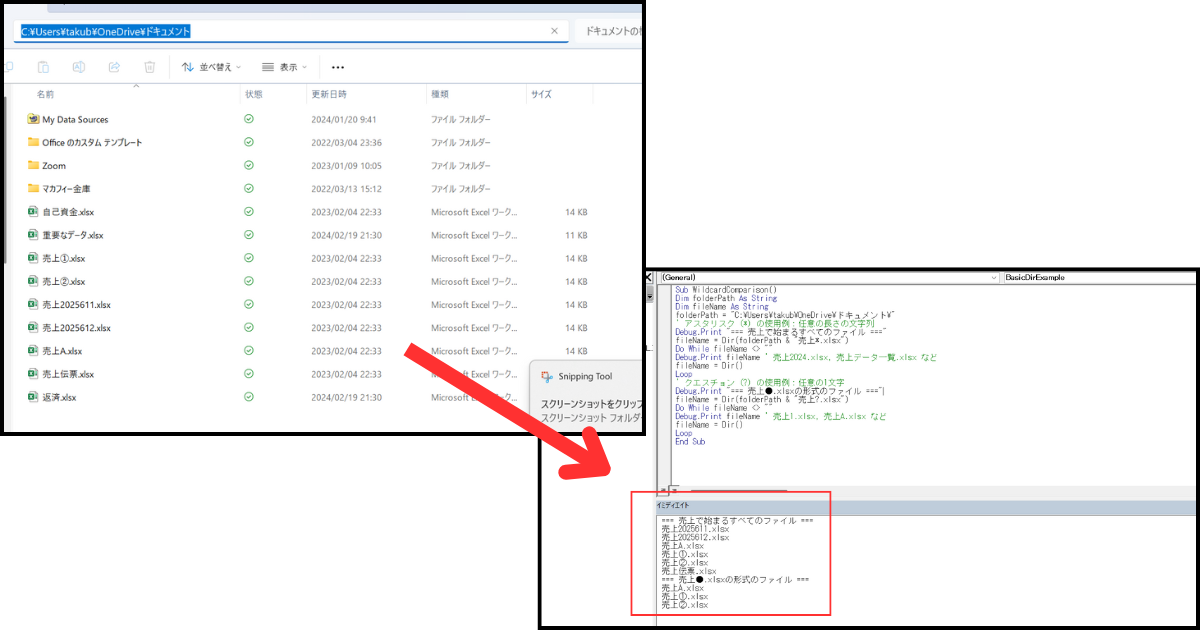Sort by the 更新日時 column header

[331, 94]
